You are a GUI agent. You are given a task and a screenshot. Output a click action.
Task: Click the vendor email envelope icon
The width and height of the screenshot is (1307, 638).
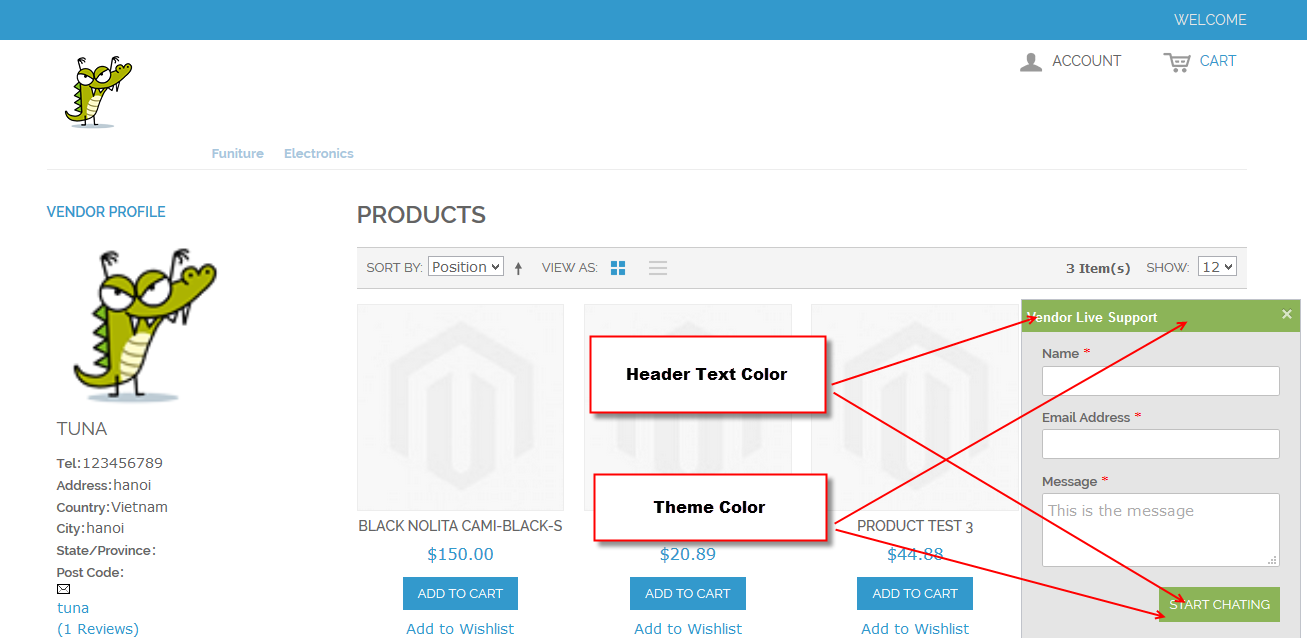[x=63, y=589]
